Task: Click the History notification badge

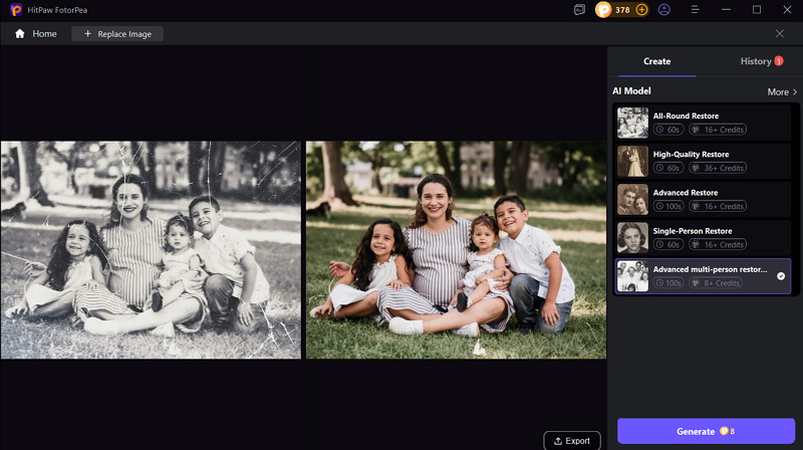Action: (x=778, y=61)
